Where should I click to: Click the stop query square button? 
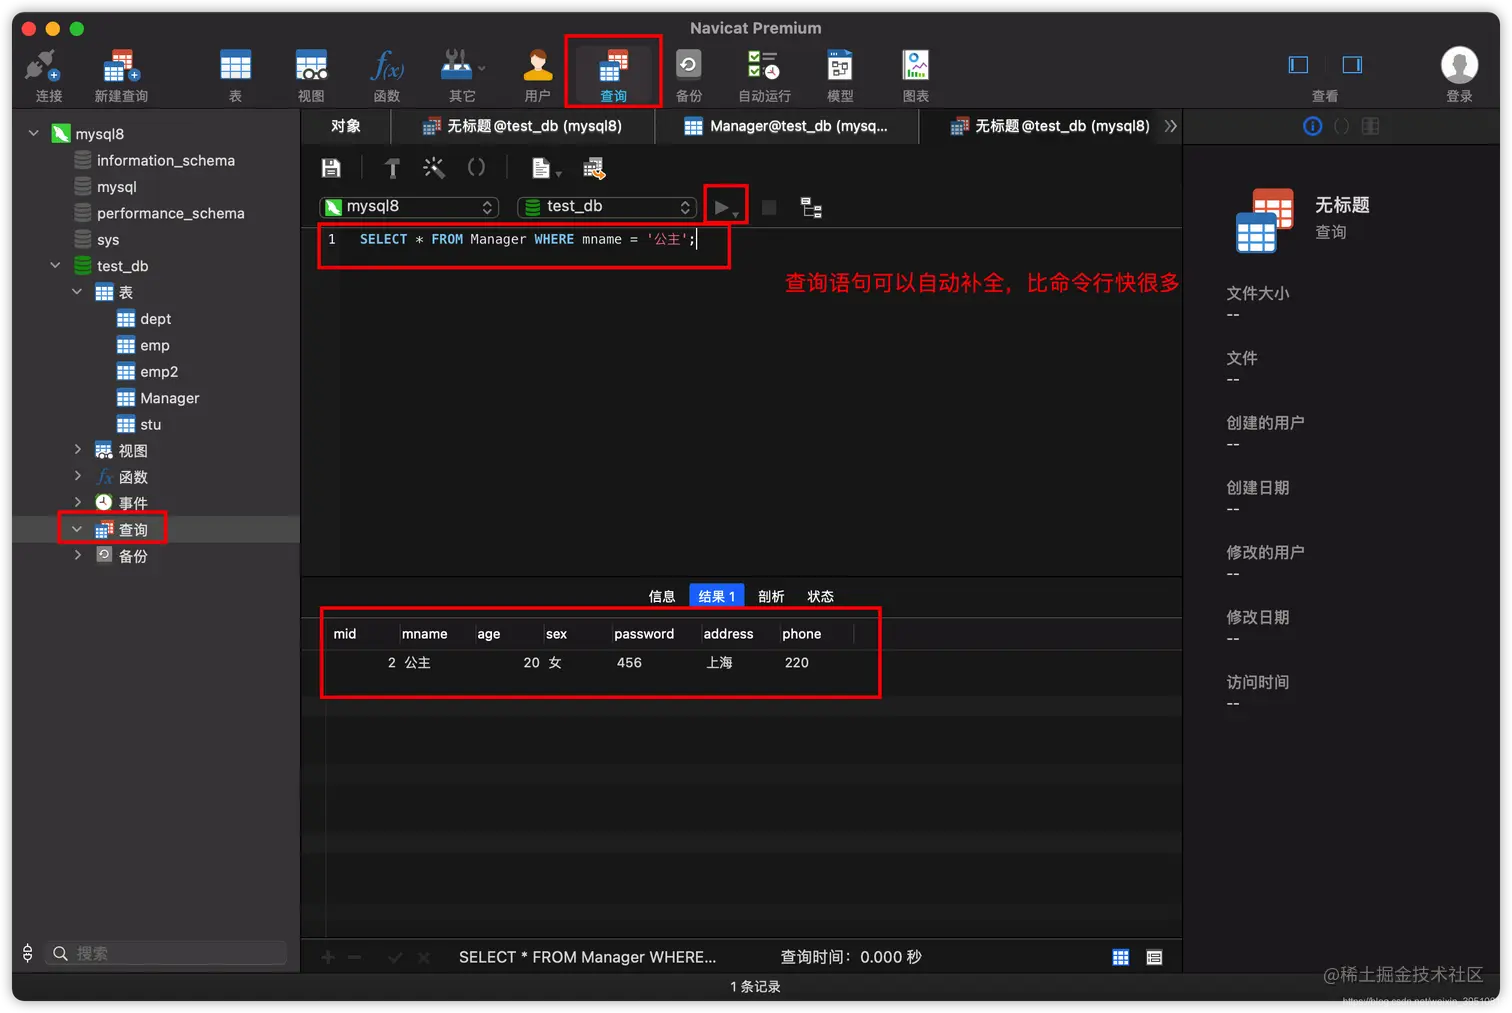(769, 208)
